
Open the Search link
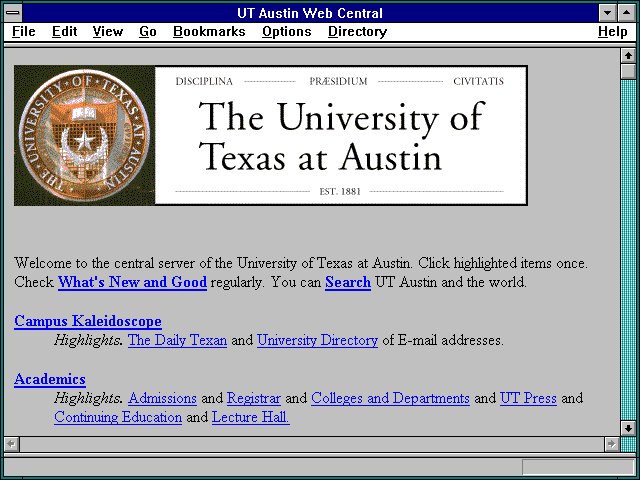point(348,282)
